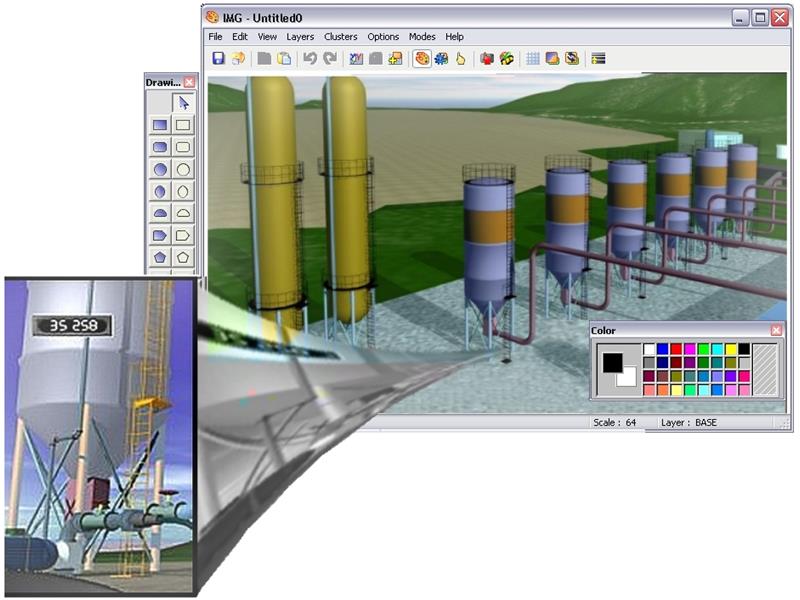Click the stacked bars list icon

pyautogui.click(x=598, y=59)
